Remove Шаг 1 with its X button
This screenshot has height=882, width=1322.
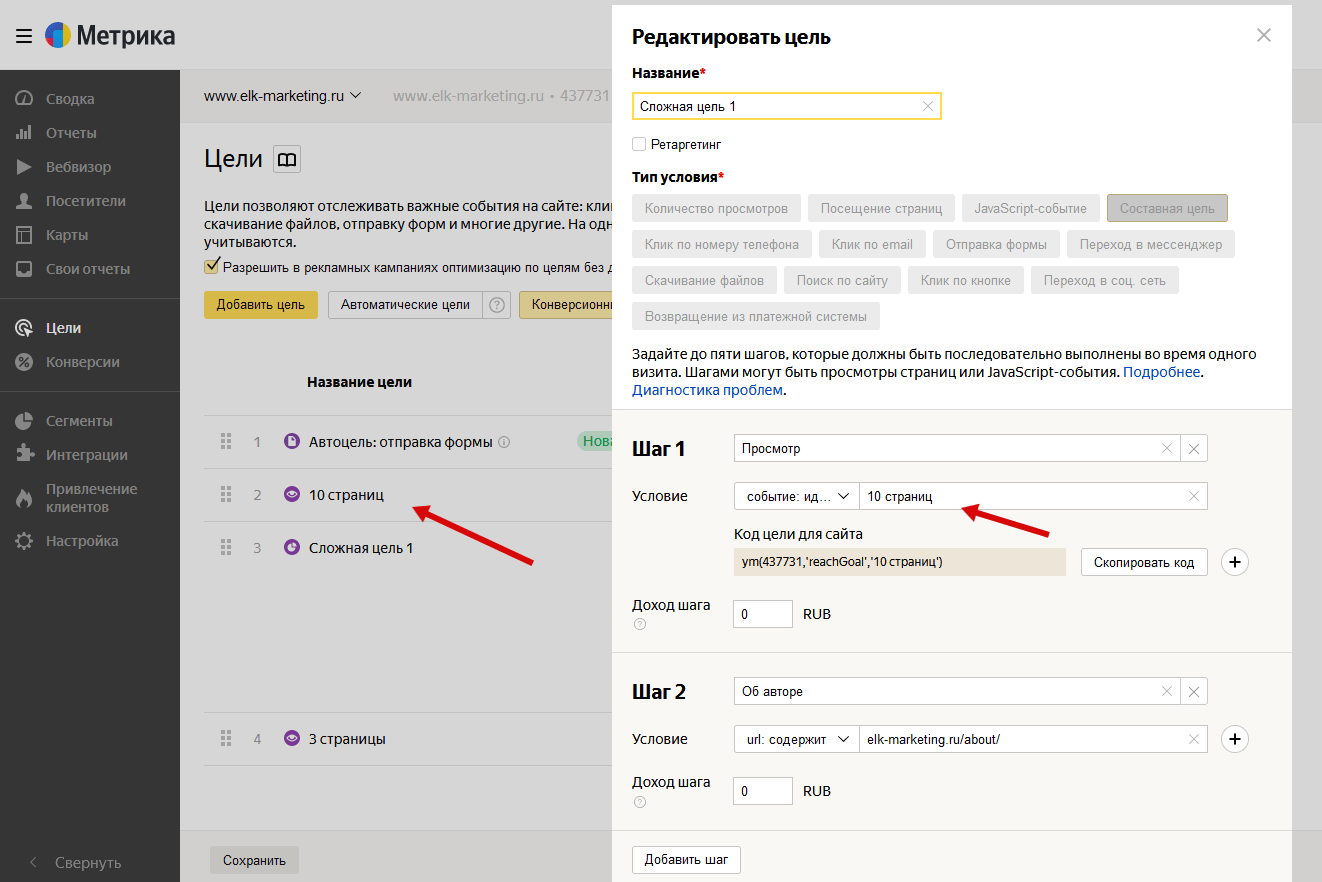(1194, 449)
